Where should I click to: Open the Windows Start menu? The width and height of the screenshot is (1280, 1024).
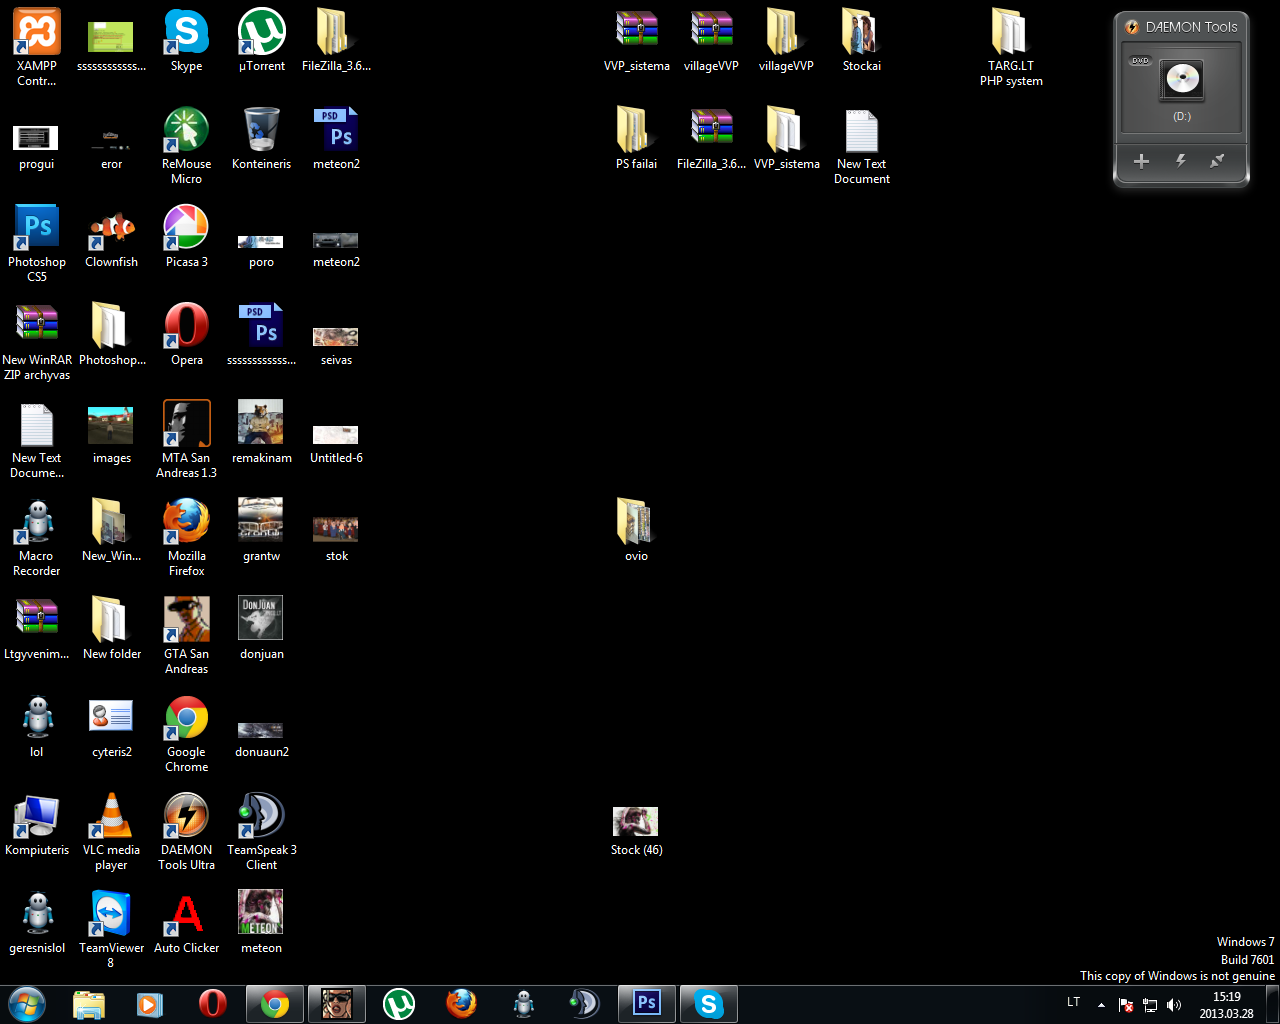(27, 1004)
